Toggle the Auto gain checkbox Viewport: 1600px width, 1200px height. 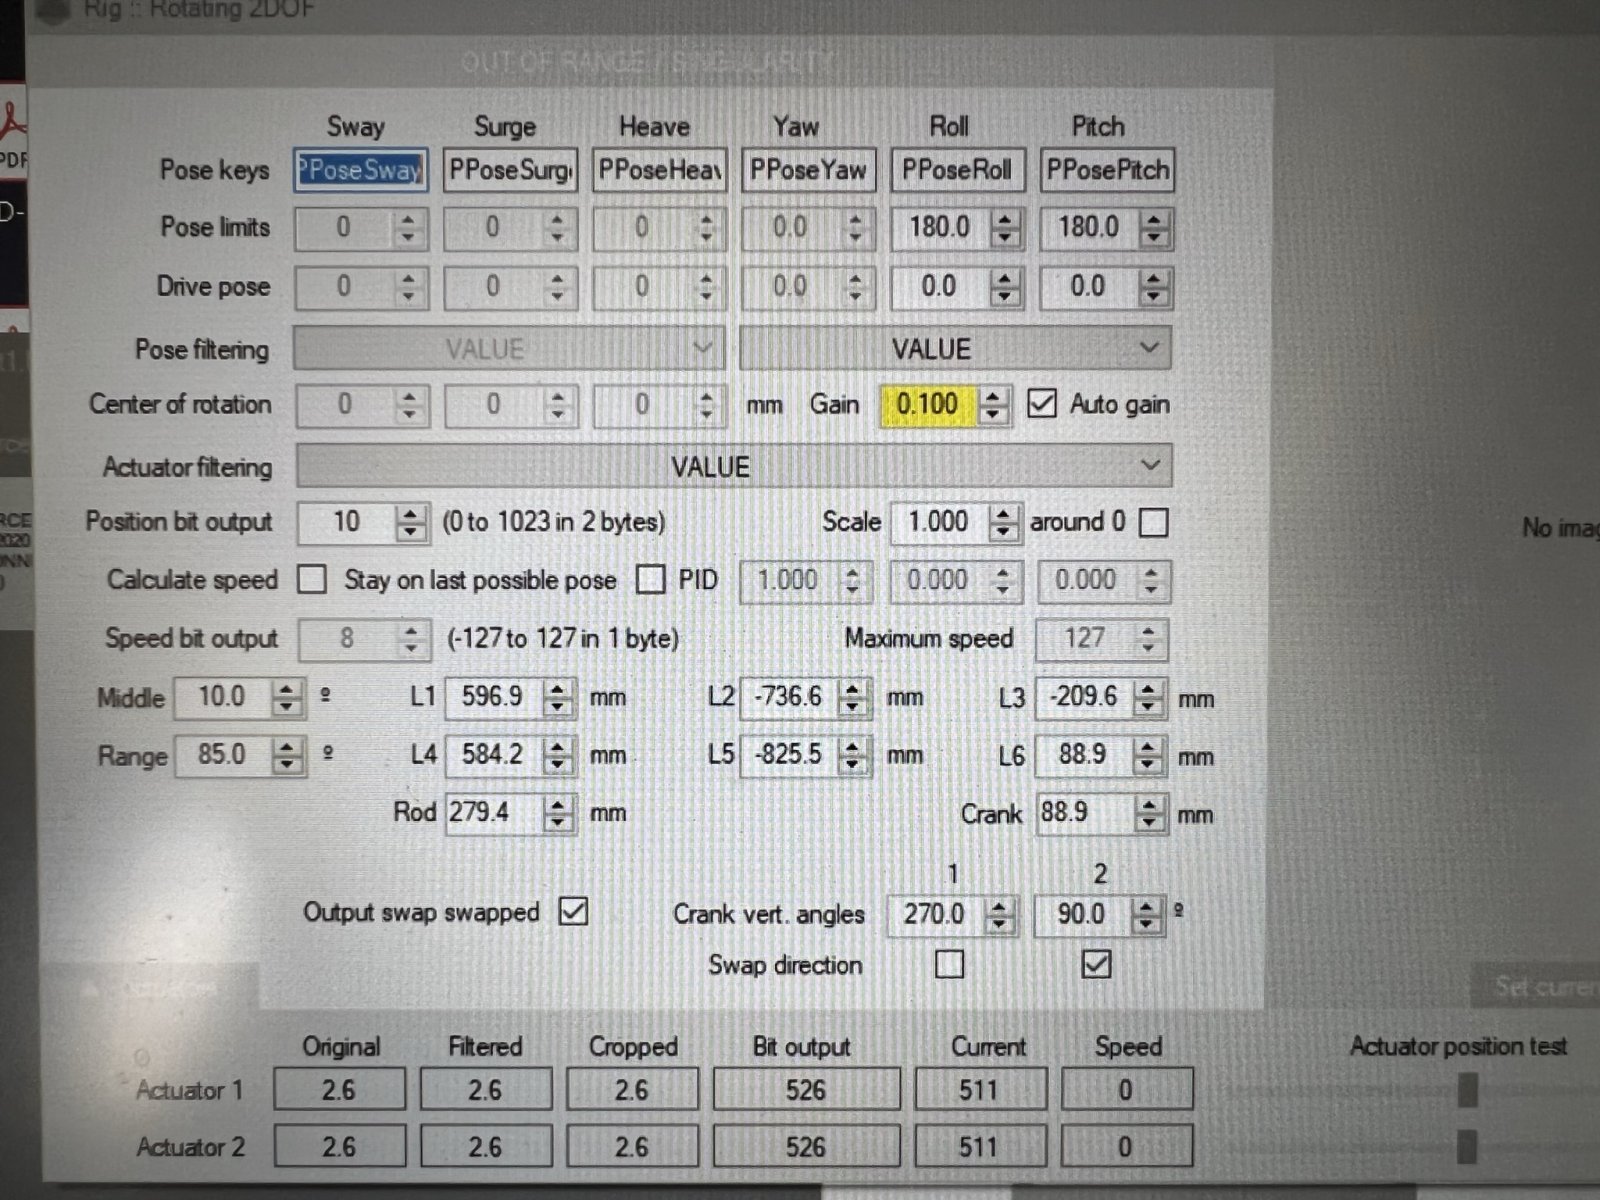pyautogui.click(x=1042, y=403)
